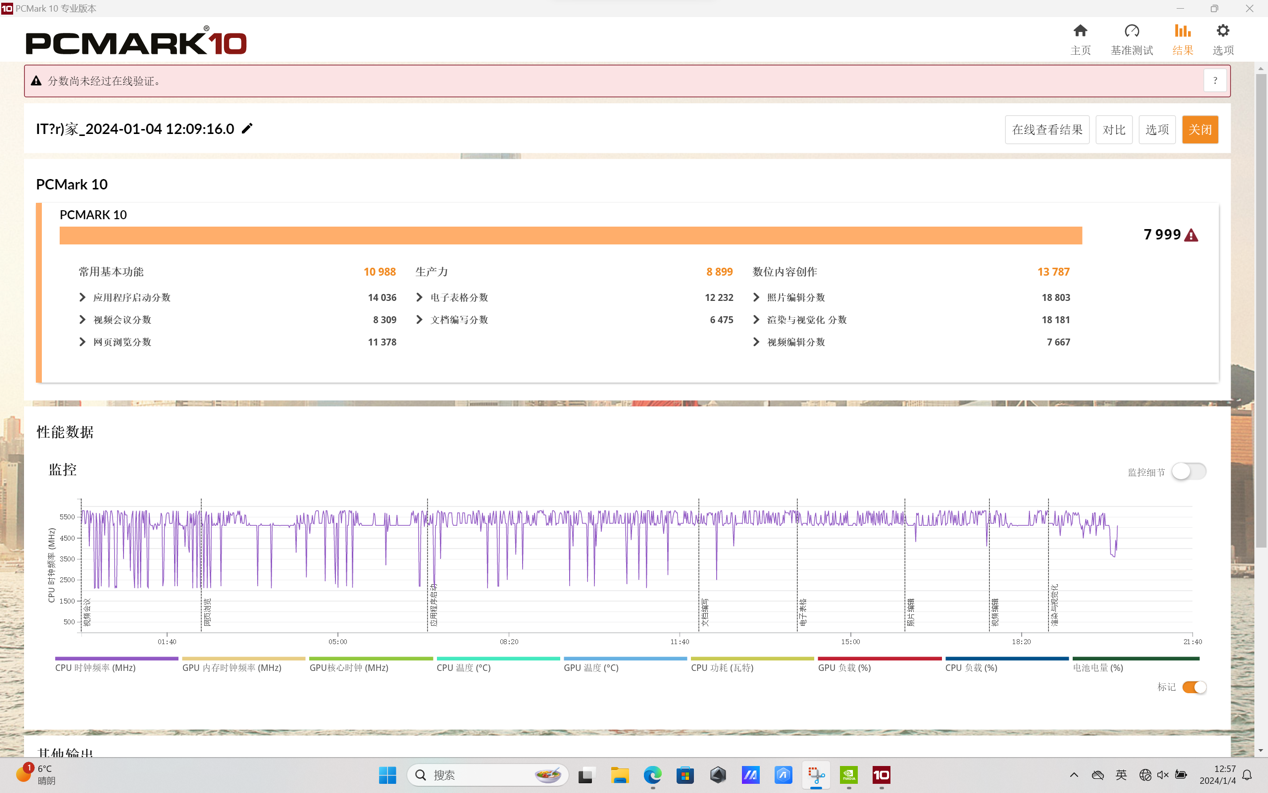Viewport: 1268px width, 793px height.
Task: Click the help question mark in warning banner
Action: point(1215,81)
